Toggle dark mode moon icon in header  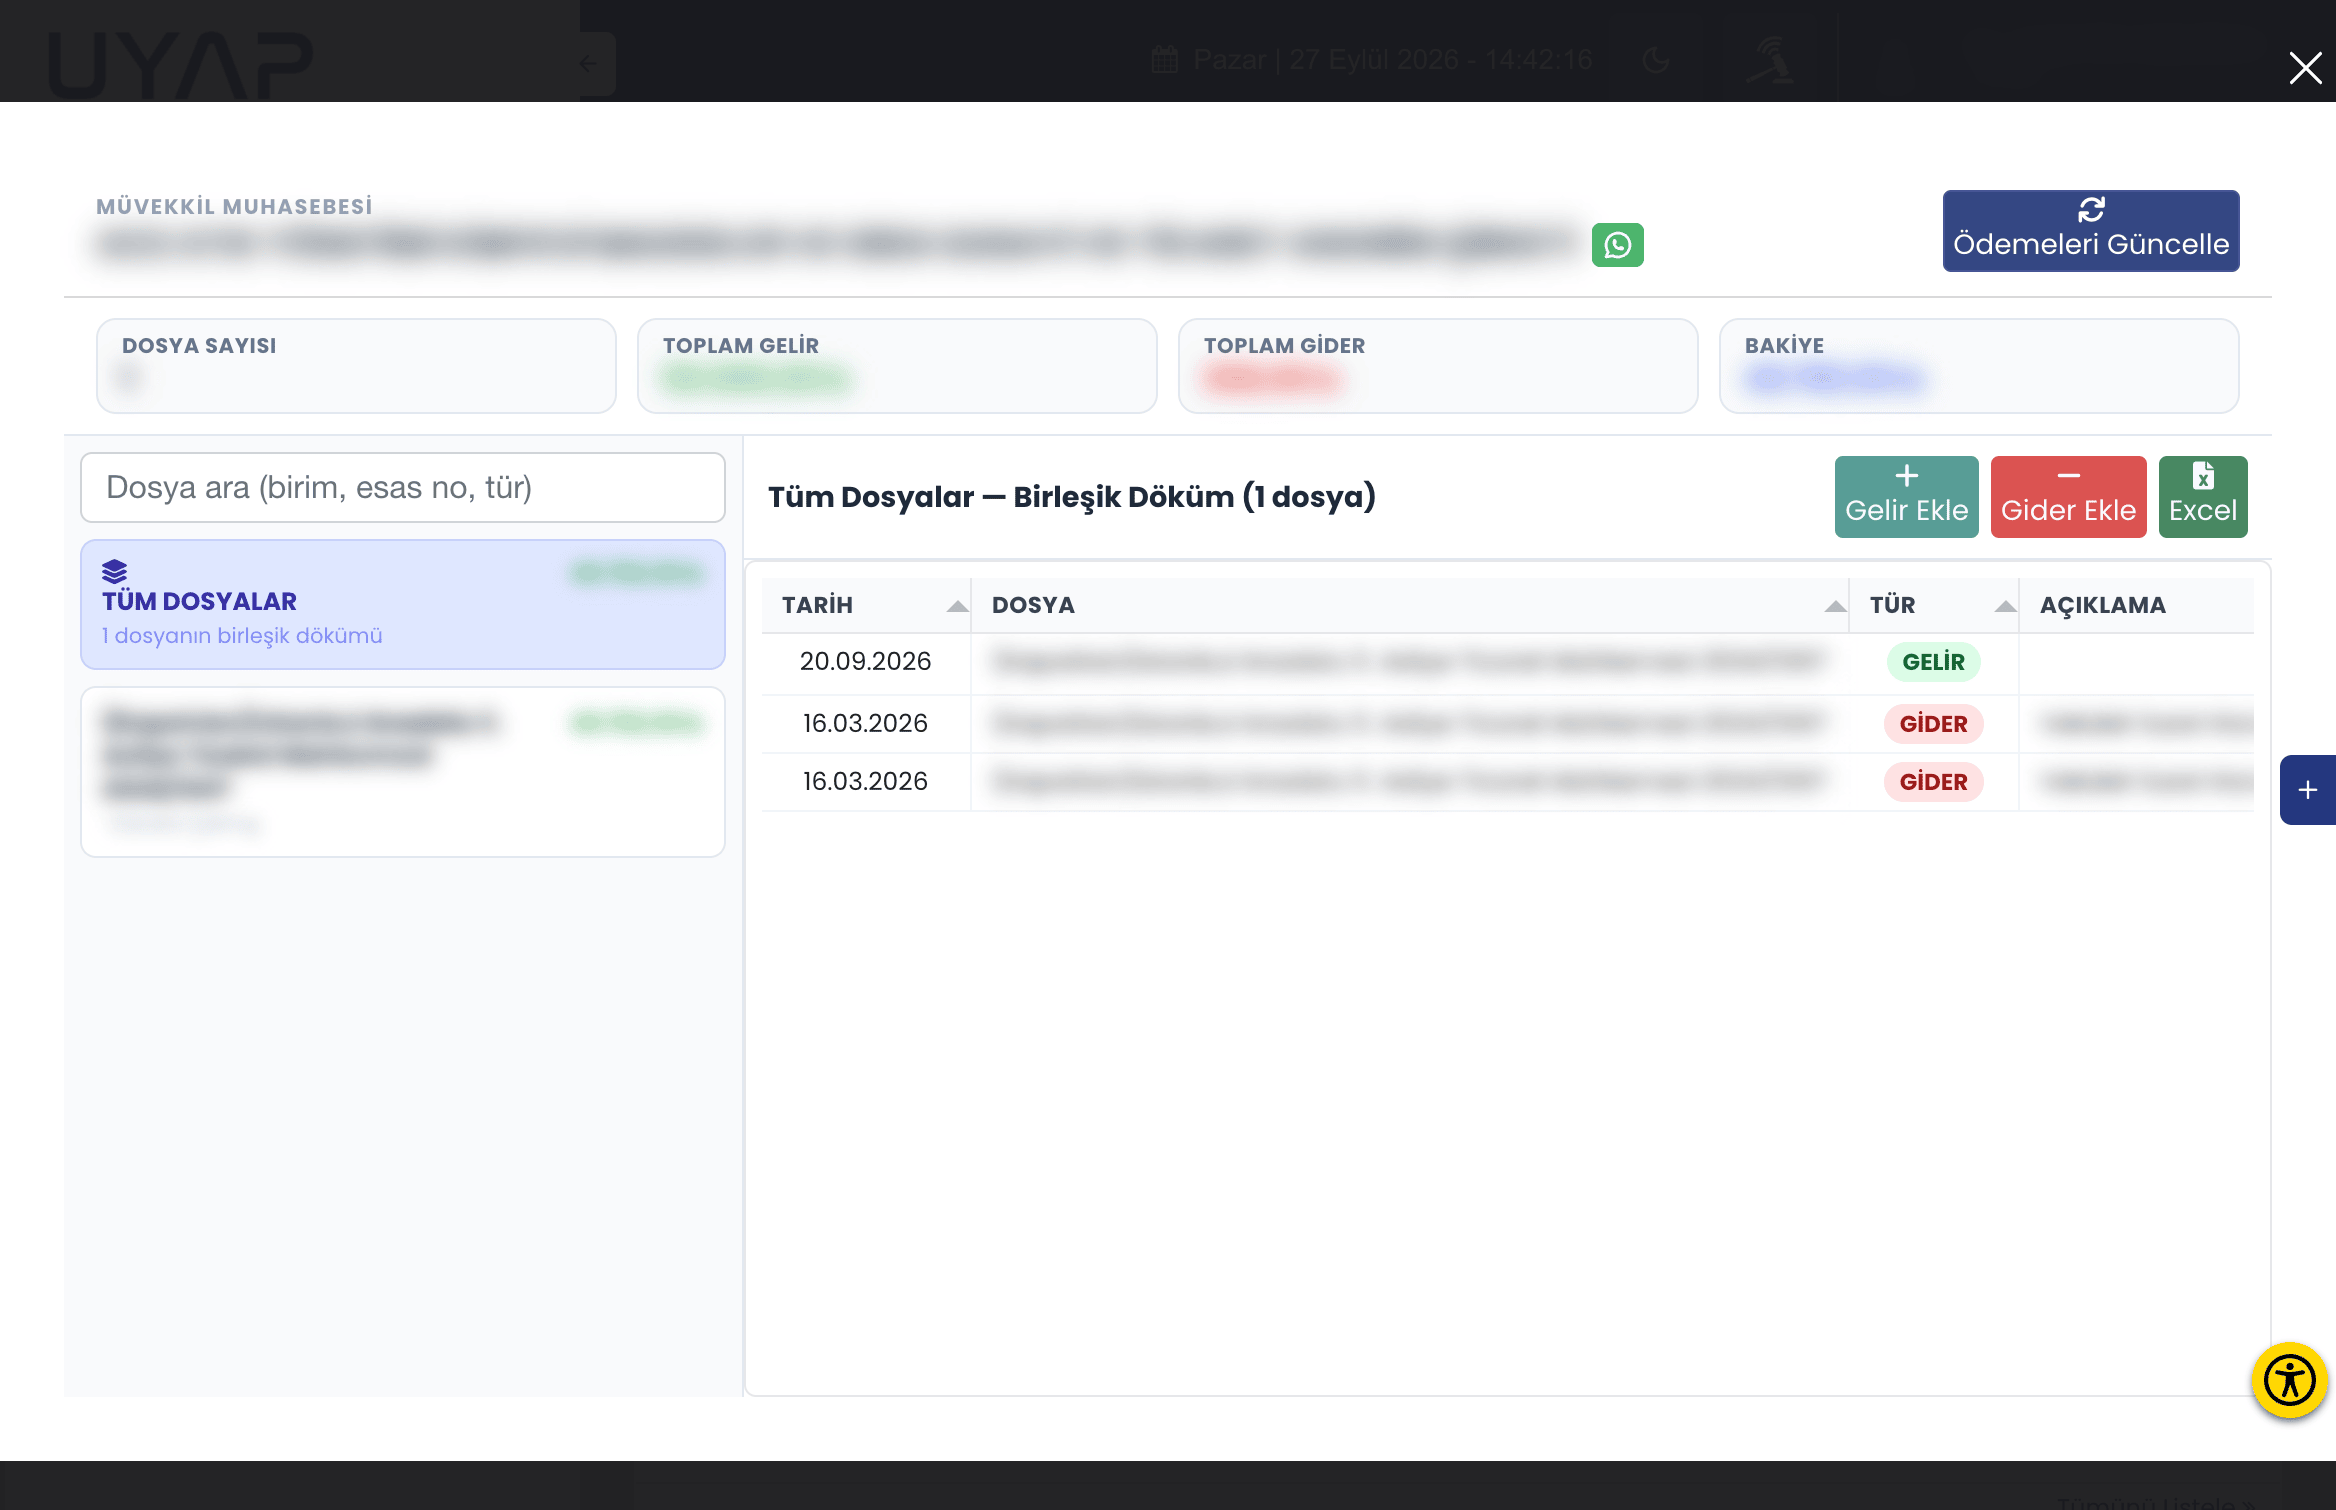(x=1656, y=60)
